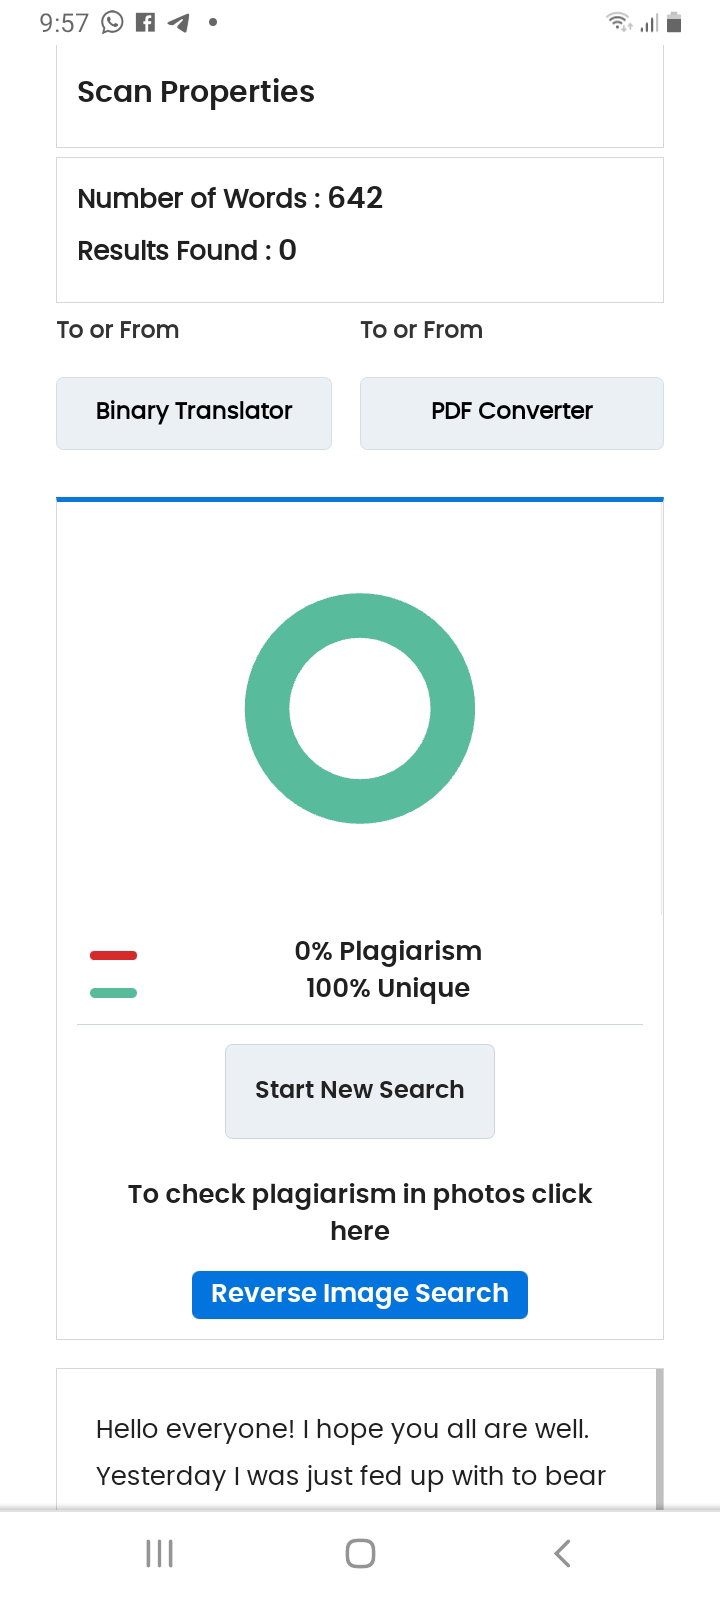Click Start New Search button

(x=360, y=1091)
